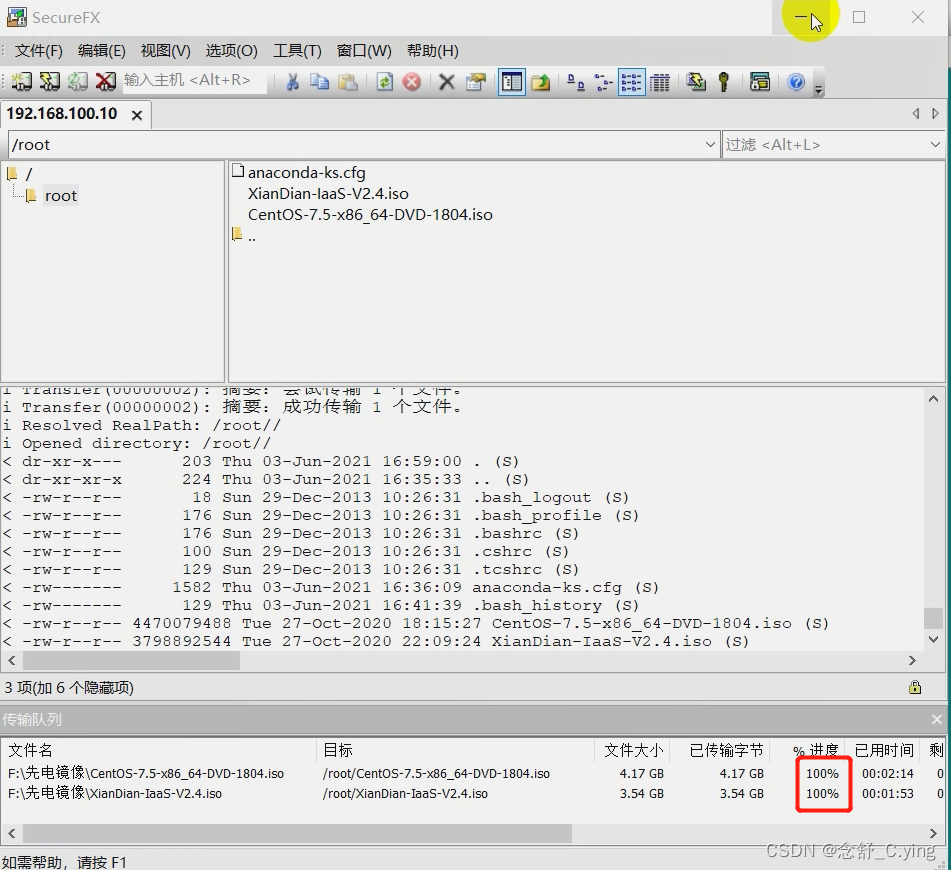Open the 文件(F) menu
951x870 pixels.
38,51
